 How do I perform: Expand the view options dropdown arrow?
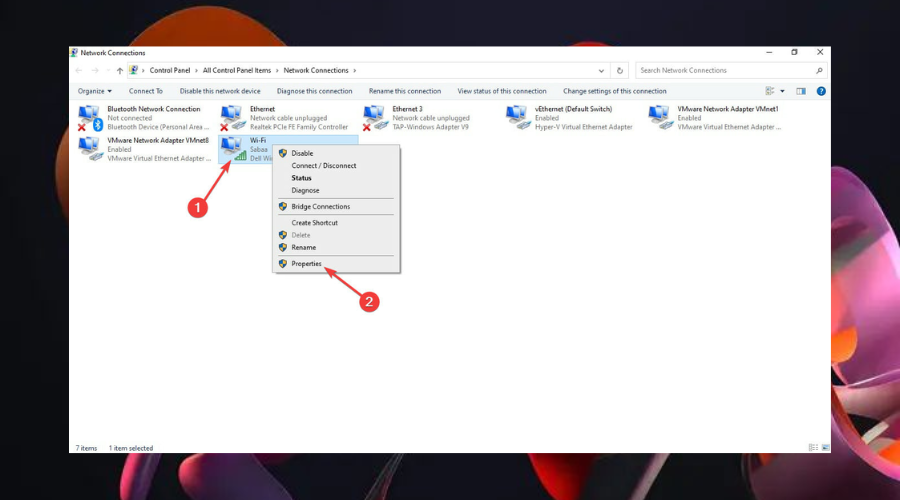(782, 91)
